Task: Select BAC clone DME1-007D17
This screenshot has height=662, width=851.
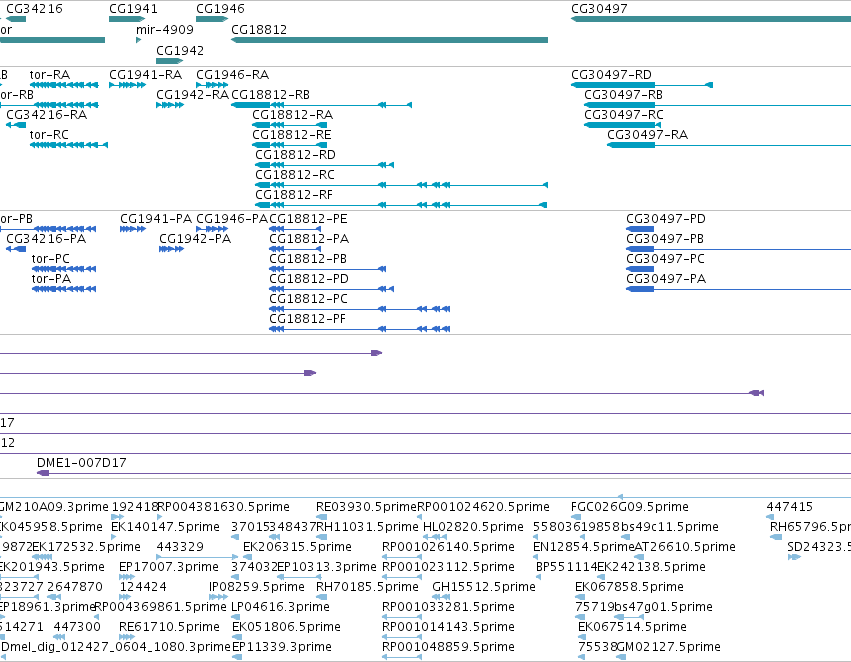Action: pos(444,473)
